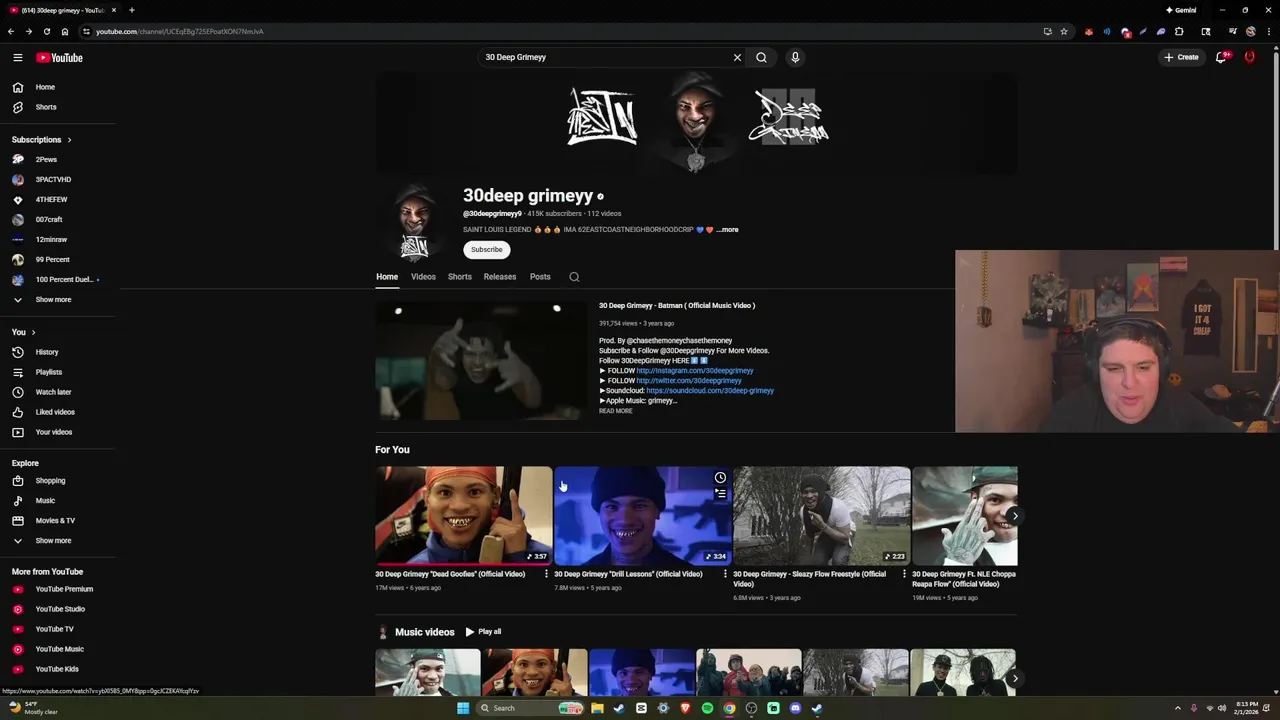
Task: Open Drill Lessons video options menu
Action: (x=725, y=574)
